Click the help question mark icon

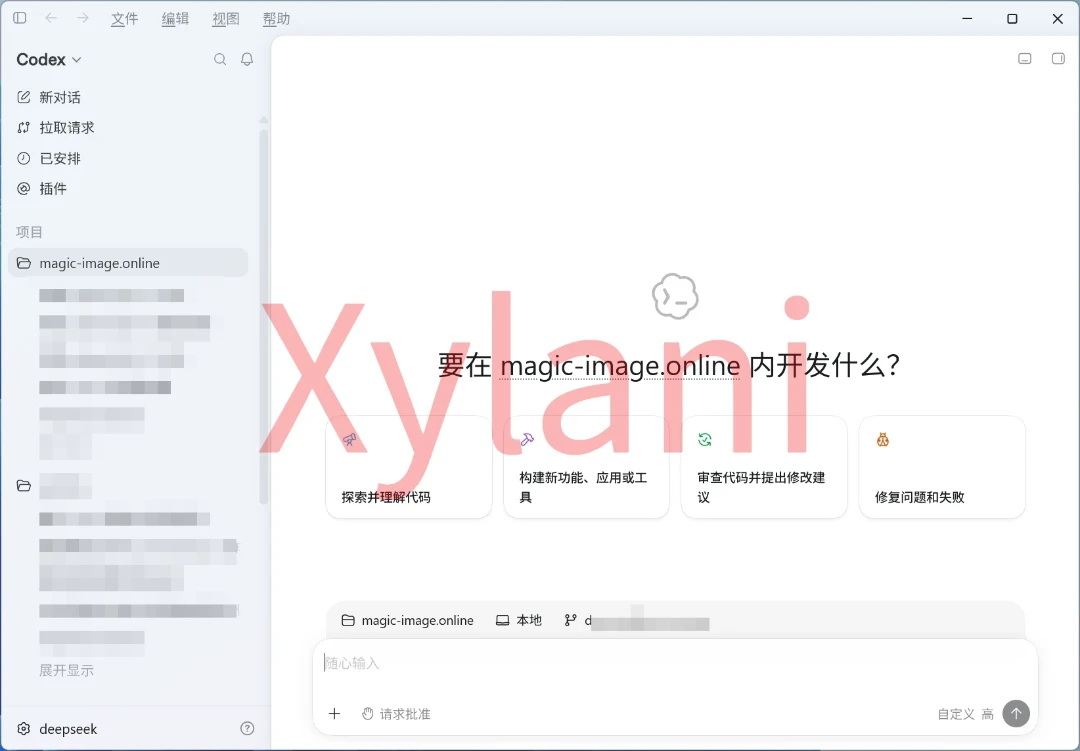tap(247, 728)
